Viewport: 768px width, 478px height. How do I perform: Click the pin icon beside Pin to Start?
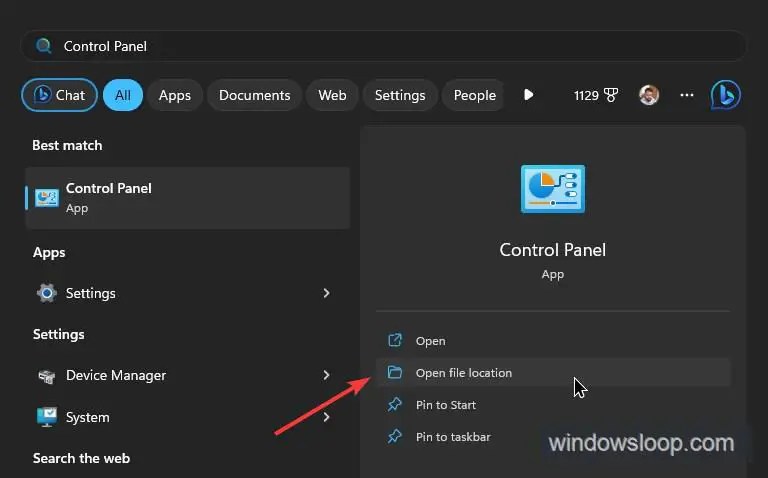(395, 405)
